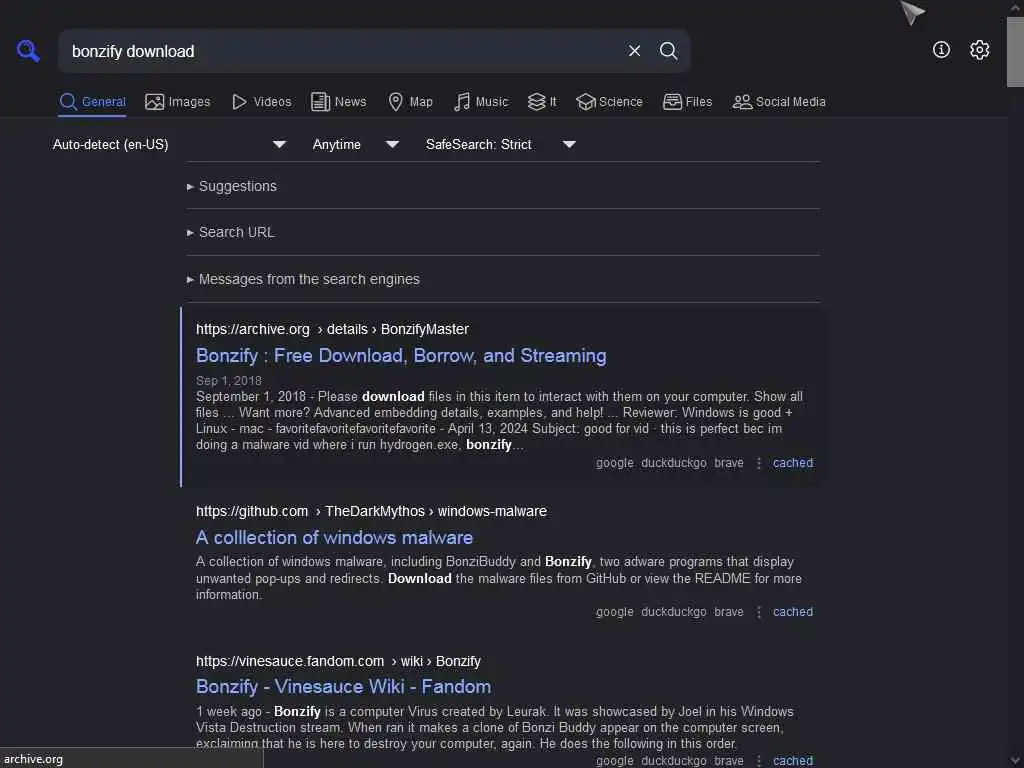Click the three-dot menu on Vinesauce result
The width and height of the screenshot is (1024, 768).
(758, 761)
